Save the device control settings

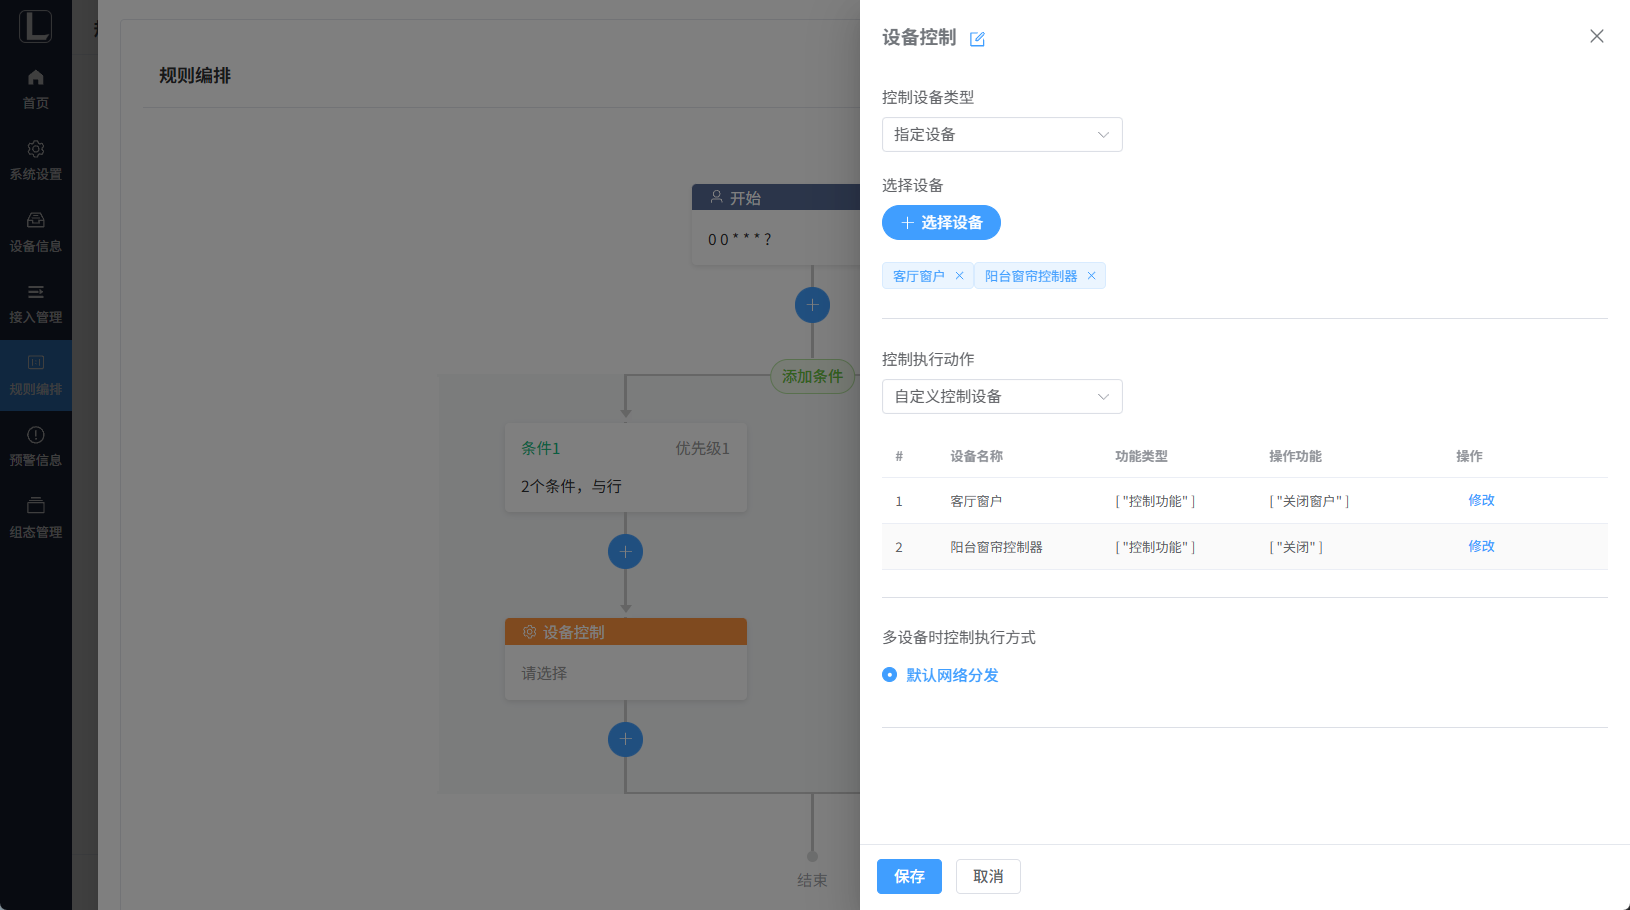(909, 876)
